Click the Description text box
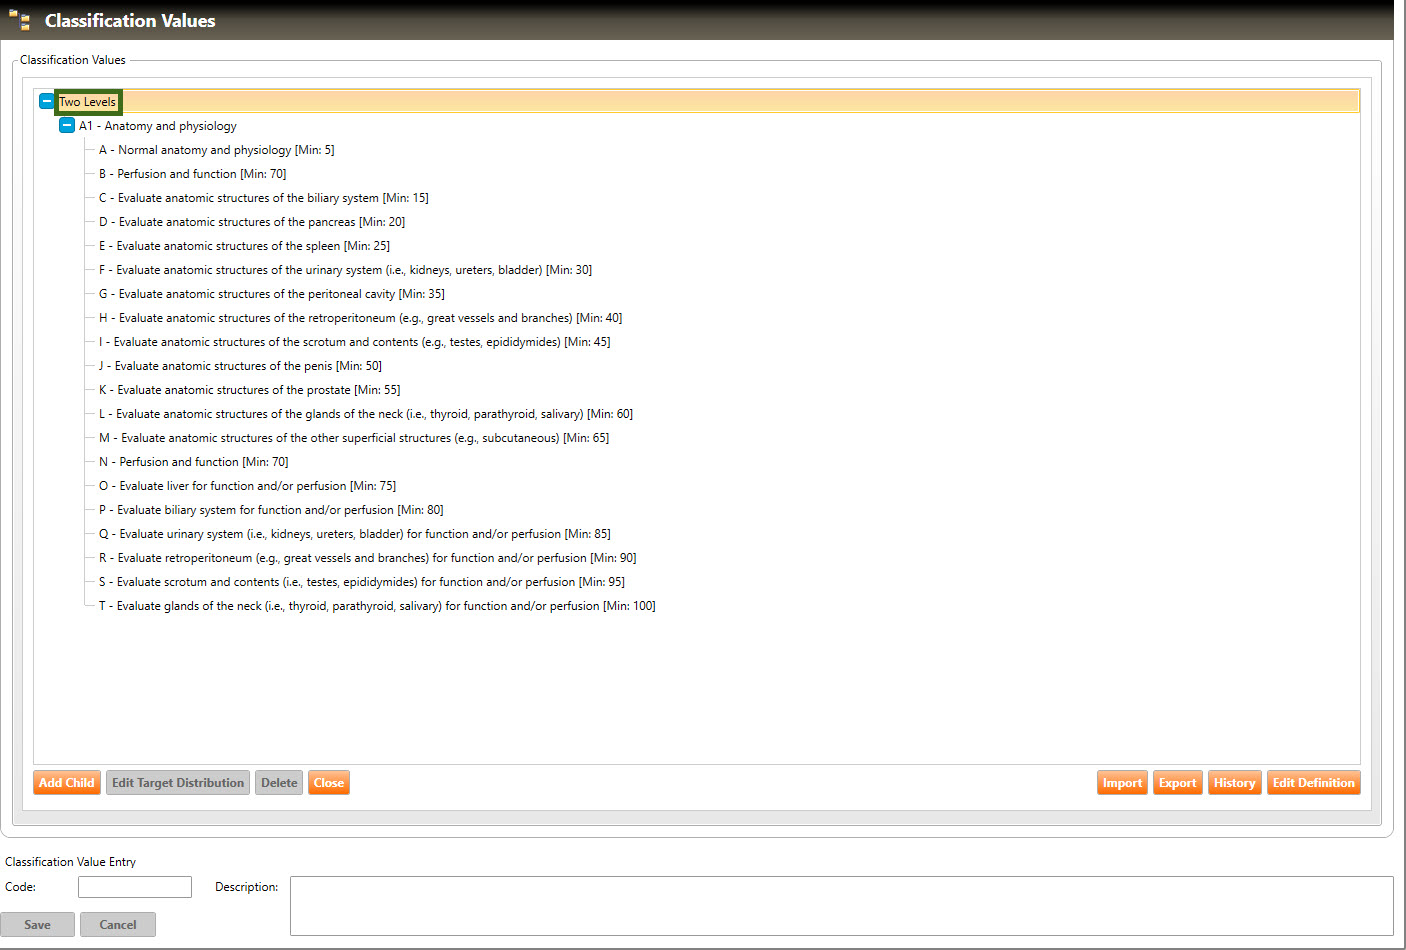Image resolution: width=1406 pixels, height=950 pixels. tap(841, 906)
